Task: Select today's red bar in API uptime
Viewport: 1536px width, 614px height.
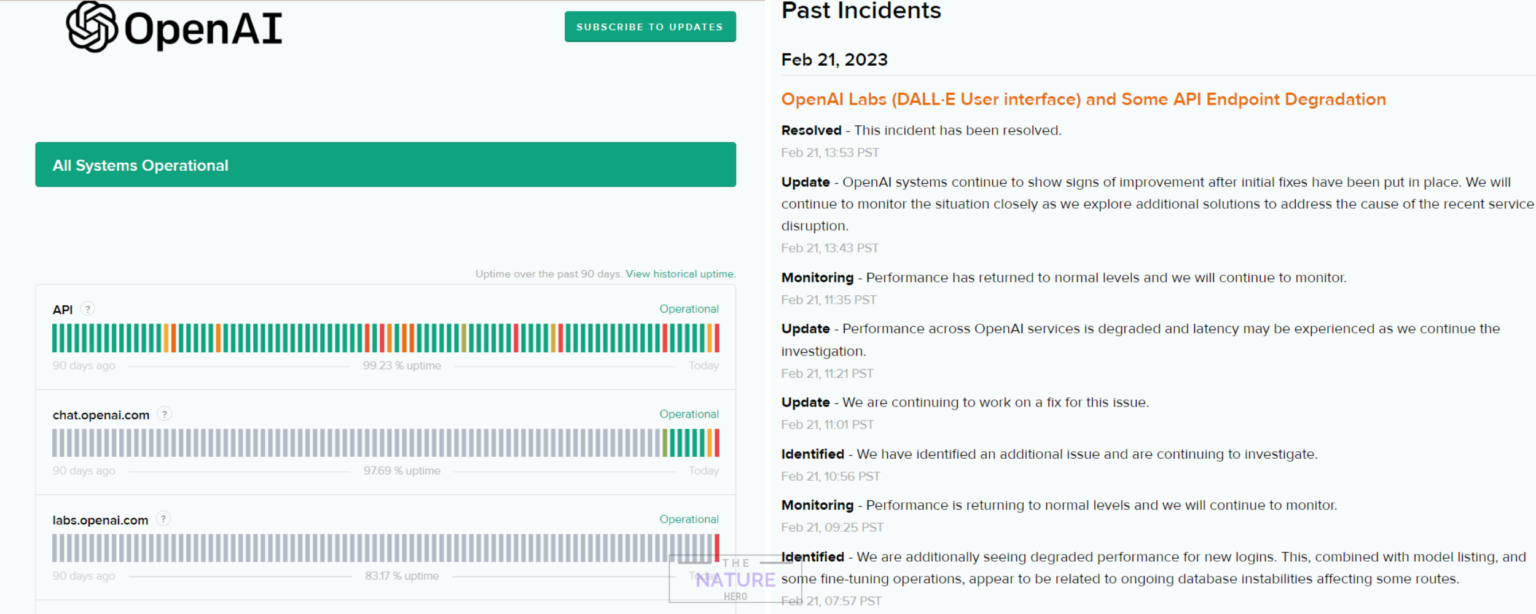Action: pyautogui.click(x=716, y=338)
